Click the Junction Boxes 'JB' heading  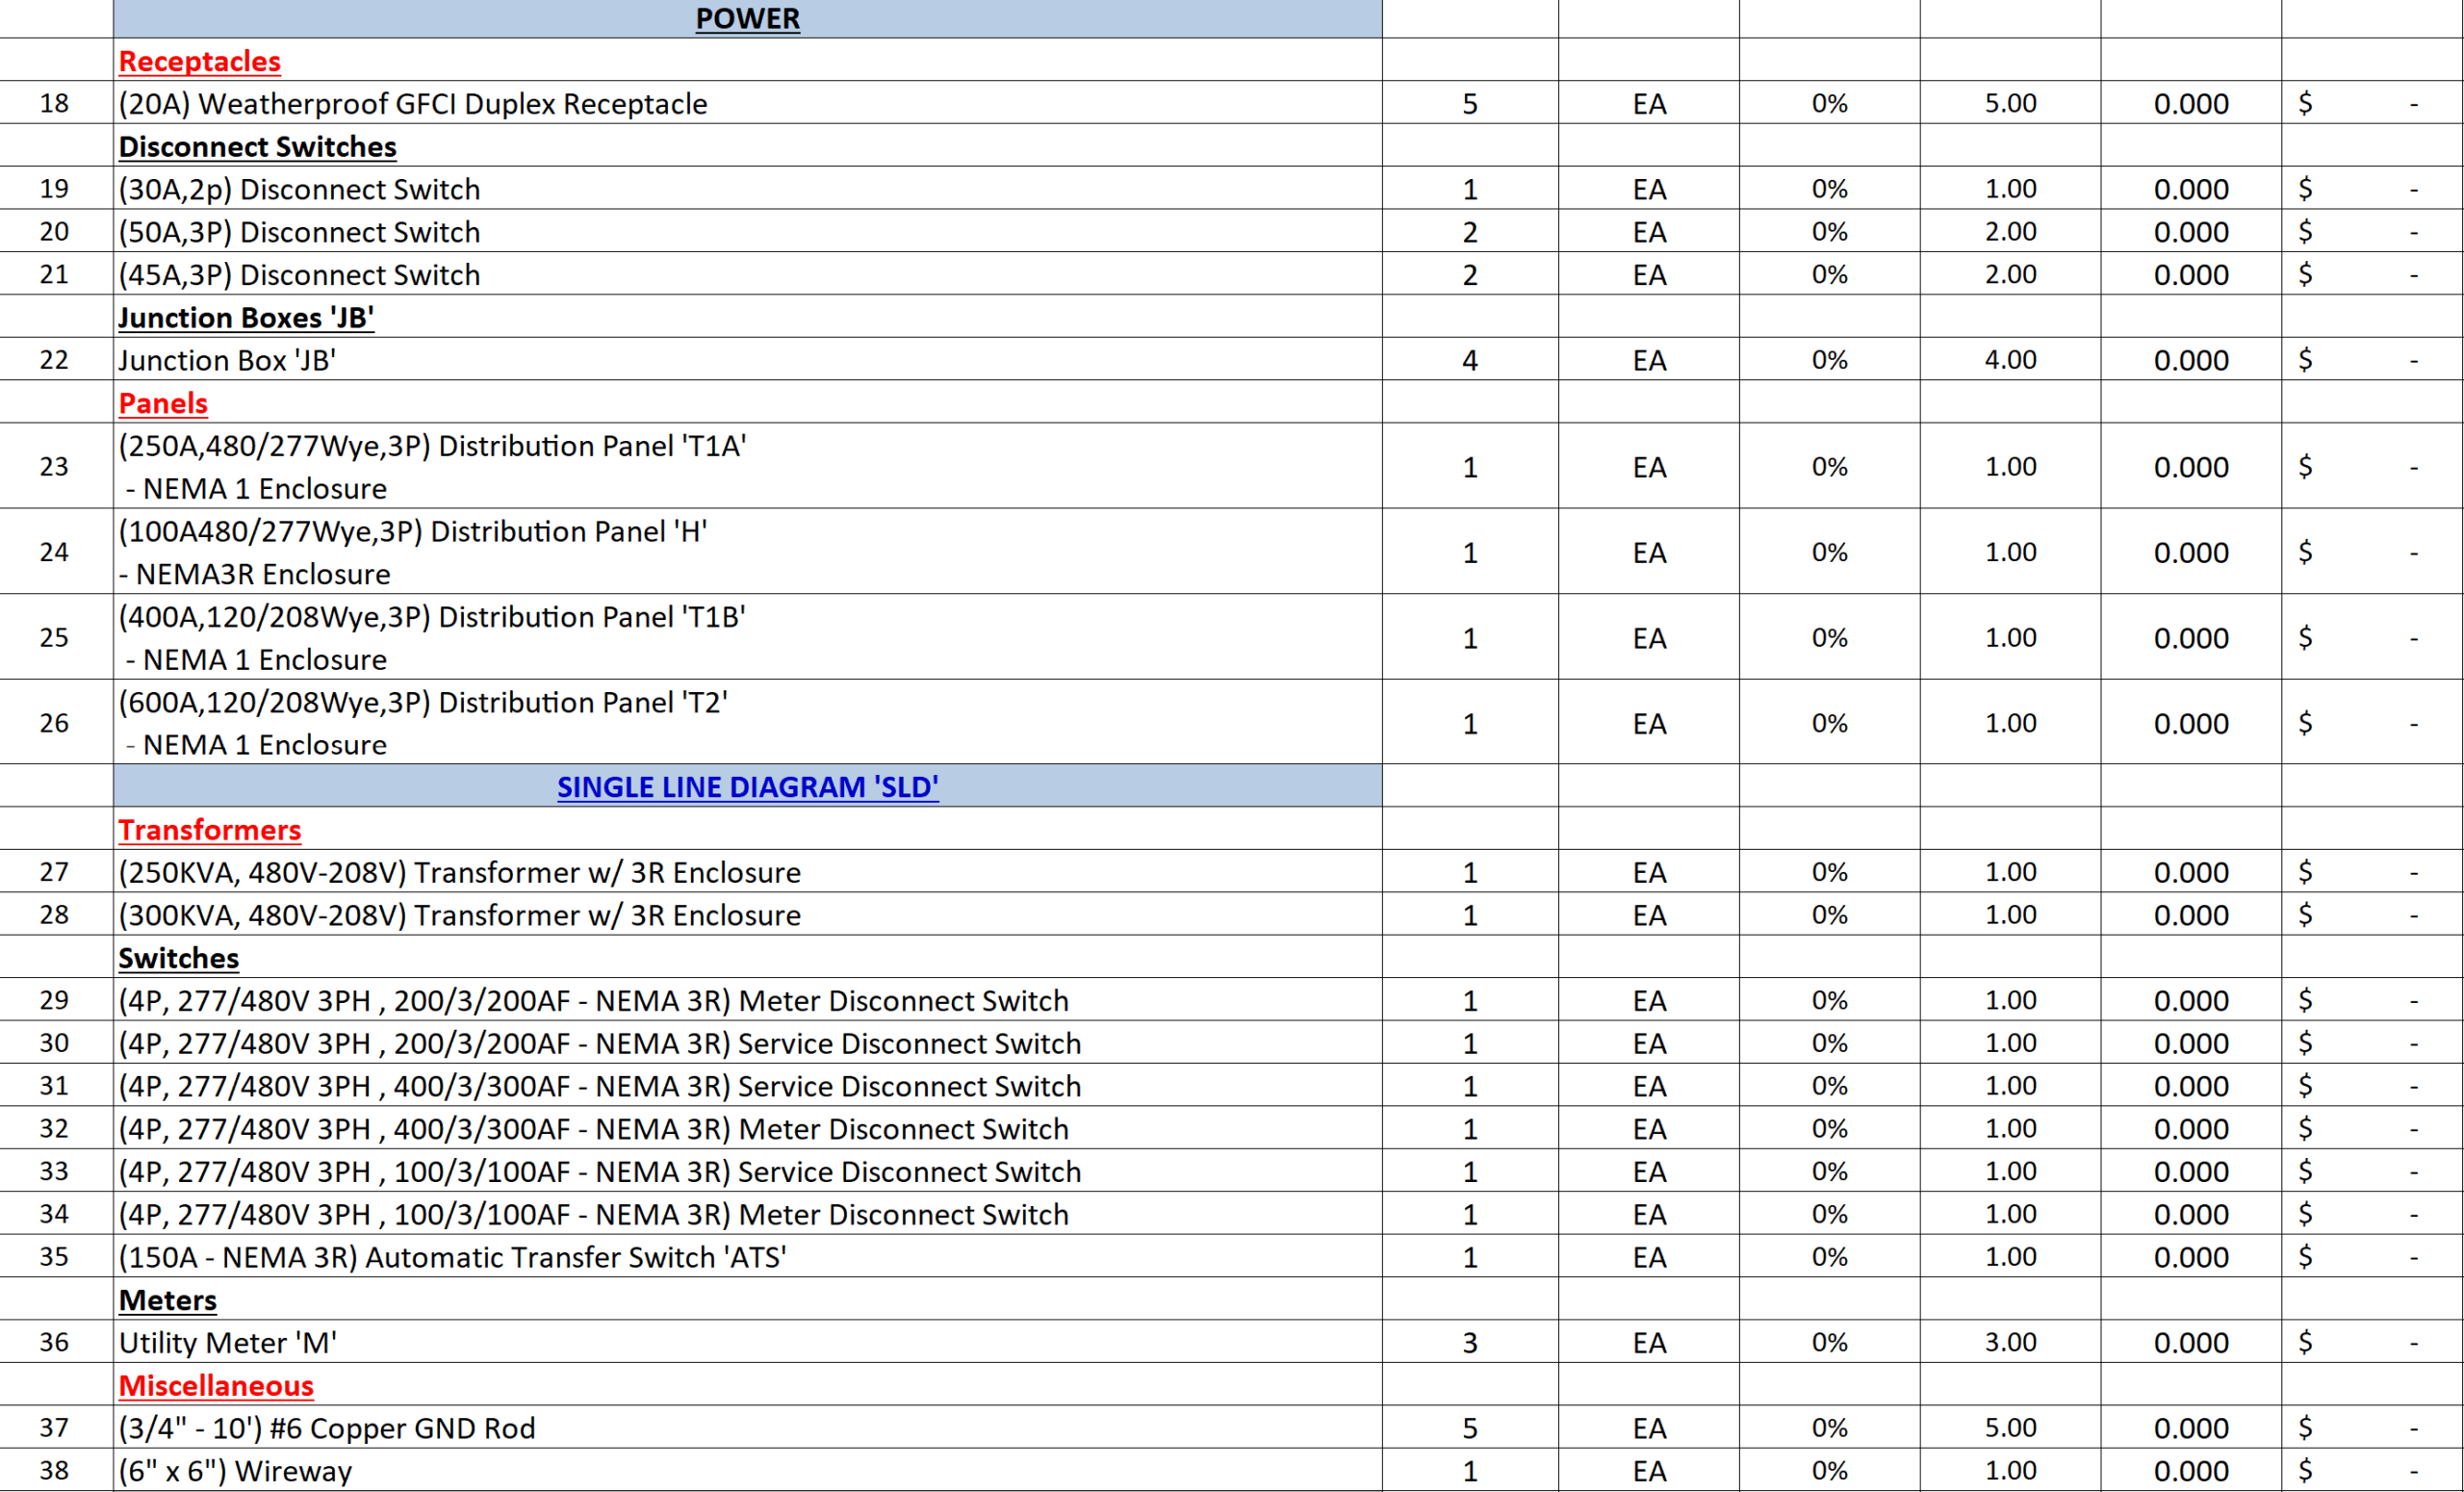[x=246, y=317]
